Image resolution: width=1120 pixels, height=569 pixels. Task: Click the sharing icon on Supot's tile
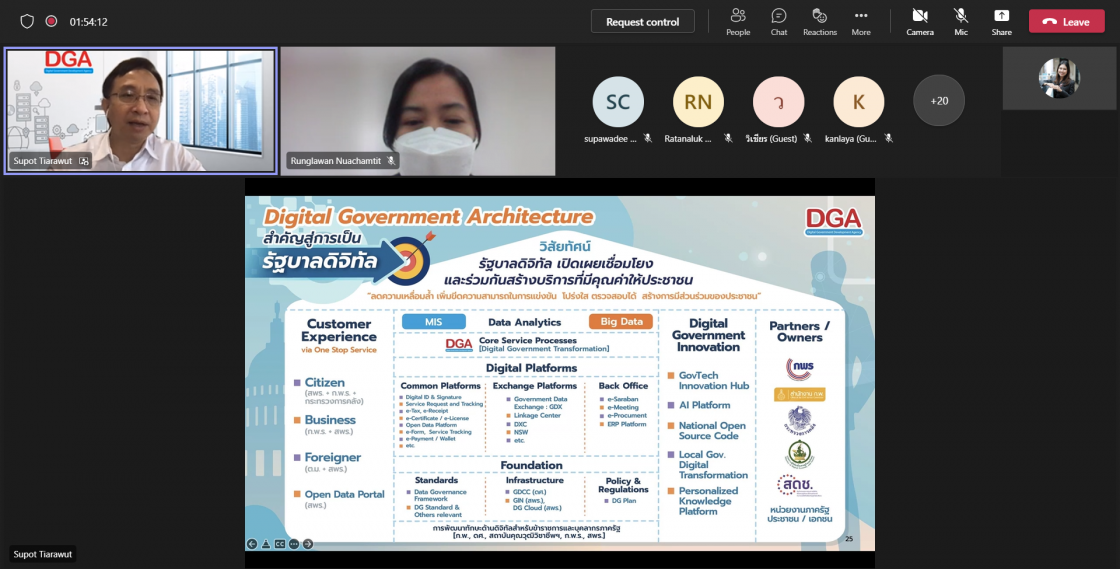84,161
